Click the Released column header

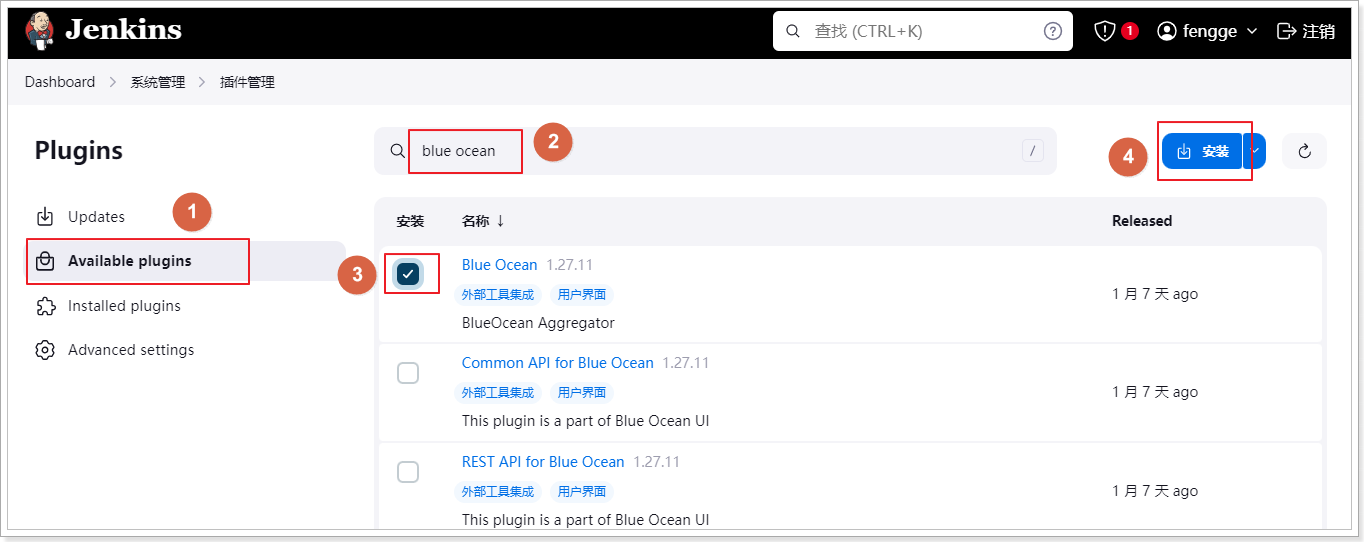(x=1142, y=221)
